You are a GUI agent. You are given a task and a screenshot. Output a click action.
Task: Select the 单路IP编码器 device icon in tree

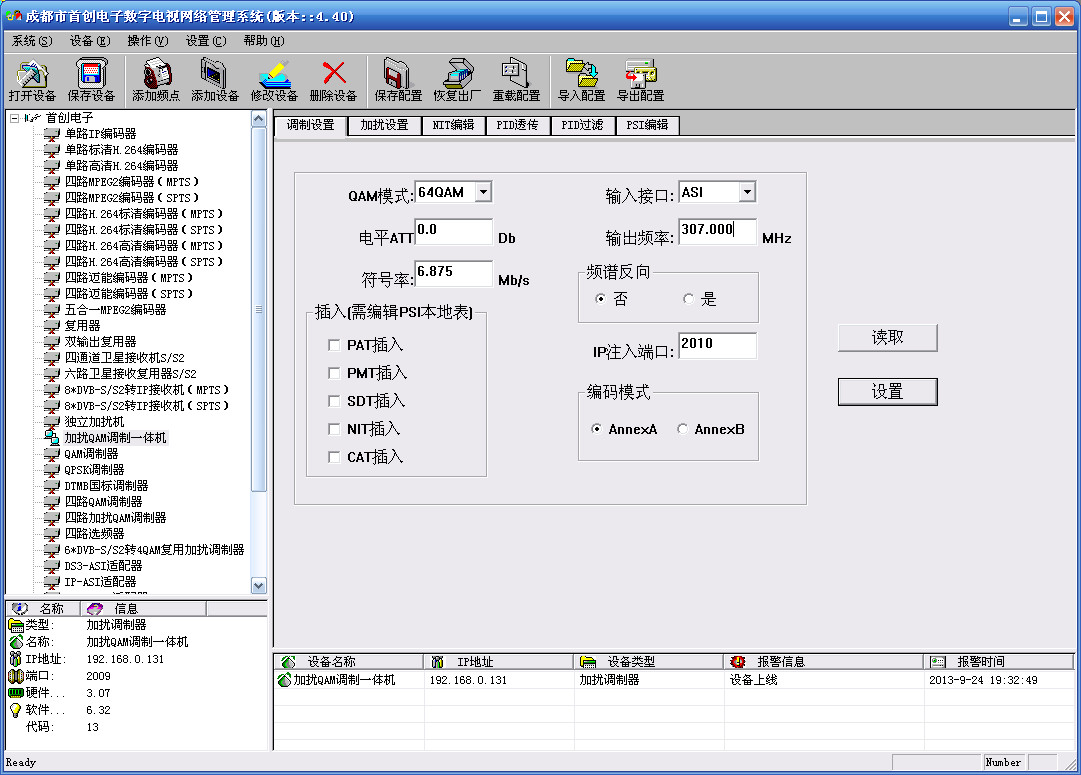pos(52,134)
